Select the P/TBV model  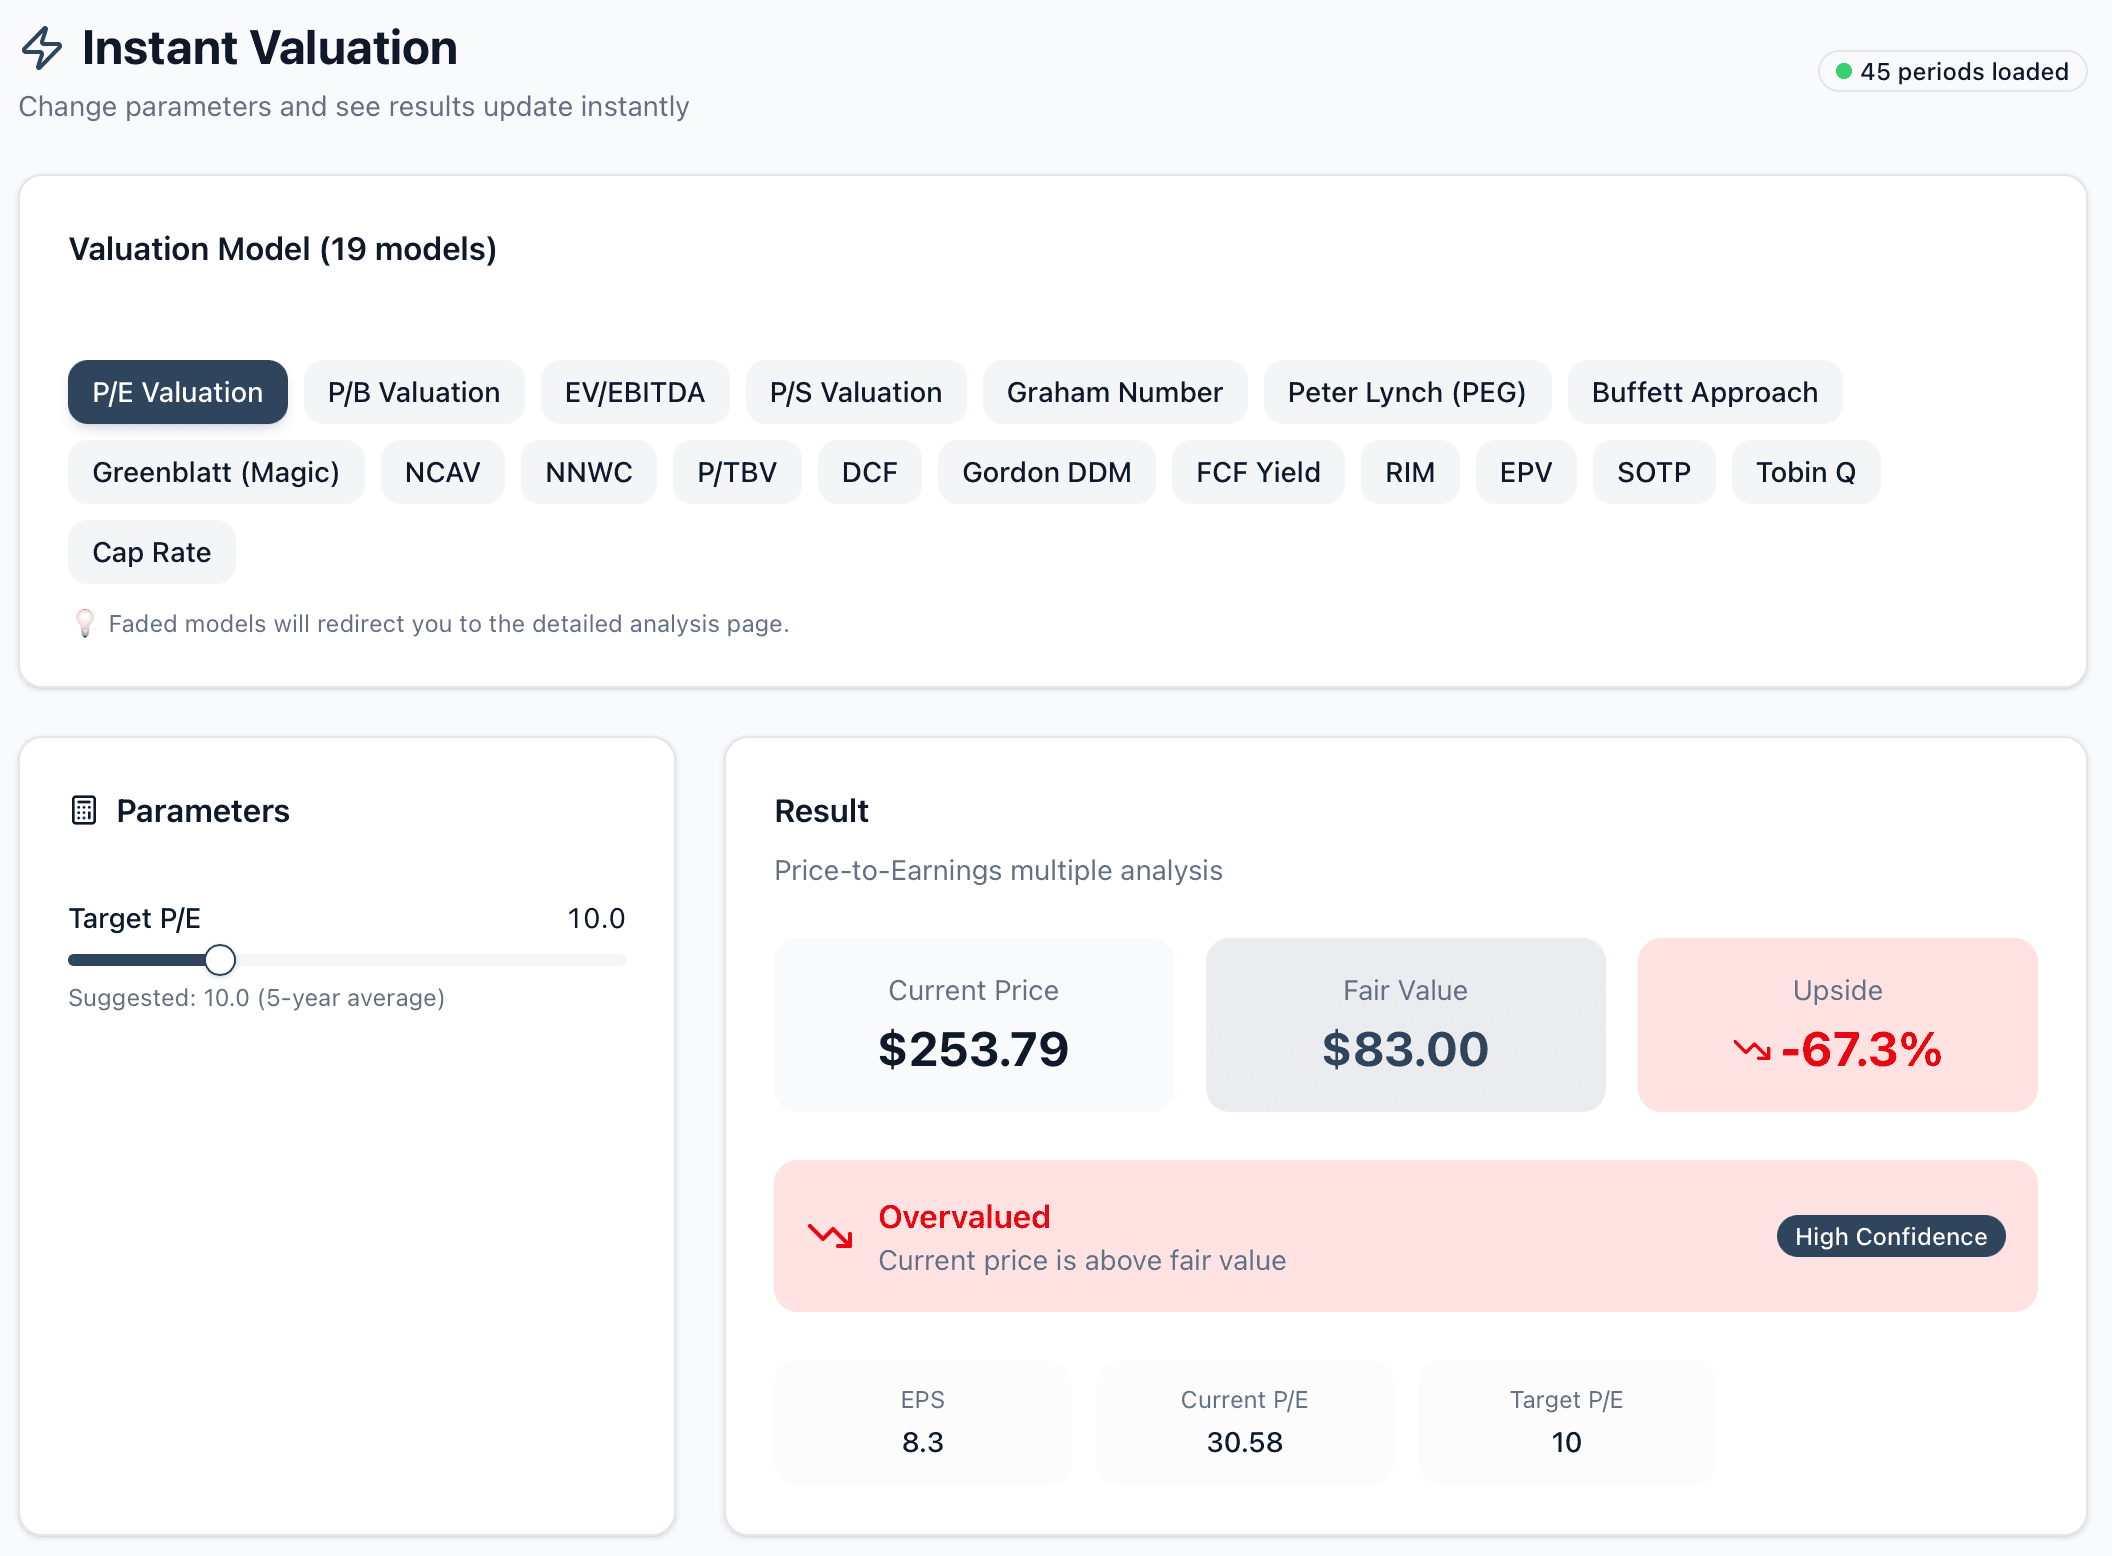(x=737, y=472)
